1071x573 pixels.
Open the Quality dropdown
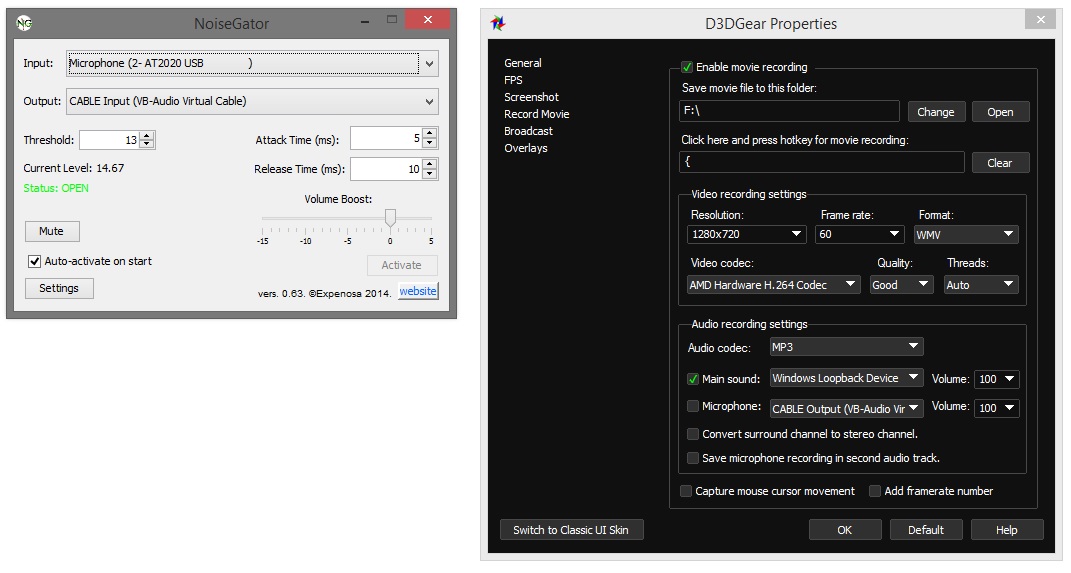coord(901,285)
